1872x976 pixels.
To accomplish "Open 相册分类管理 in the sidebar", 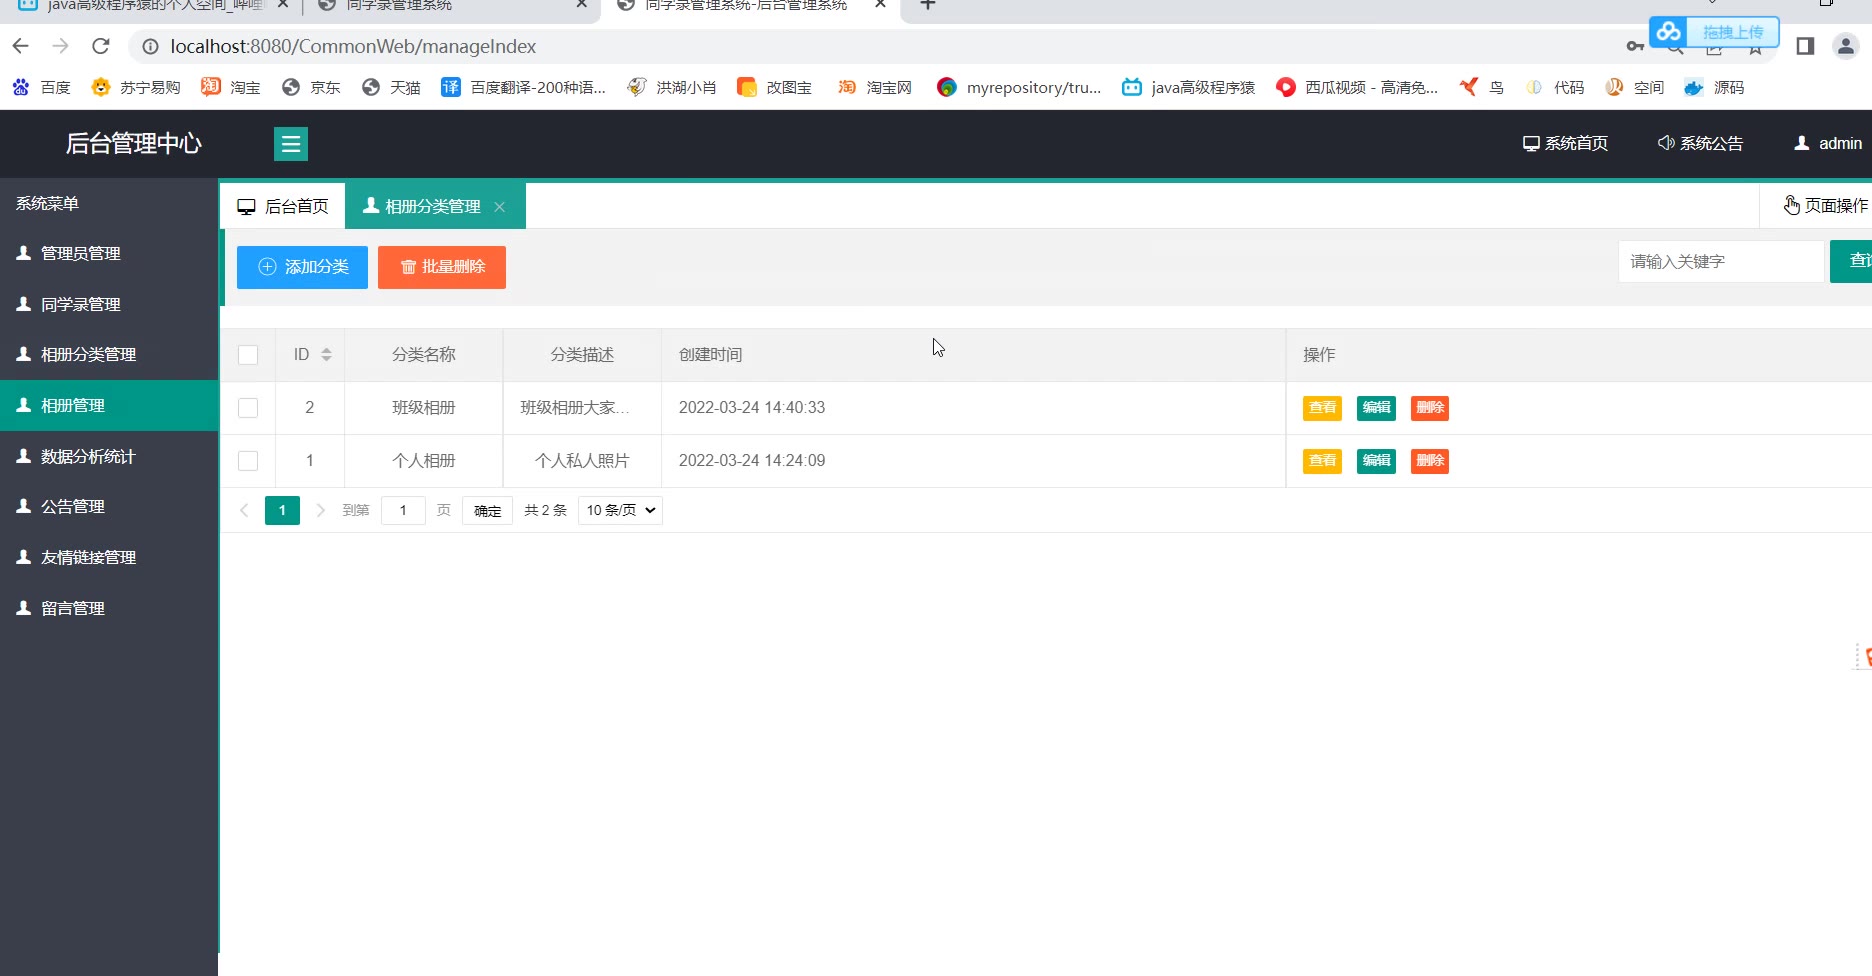I will tap(109, 355).
